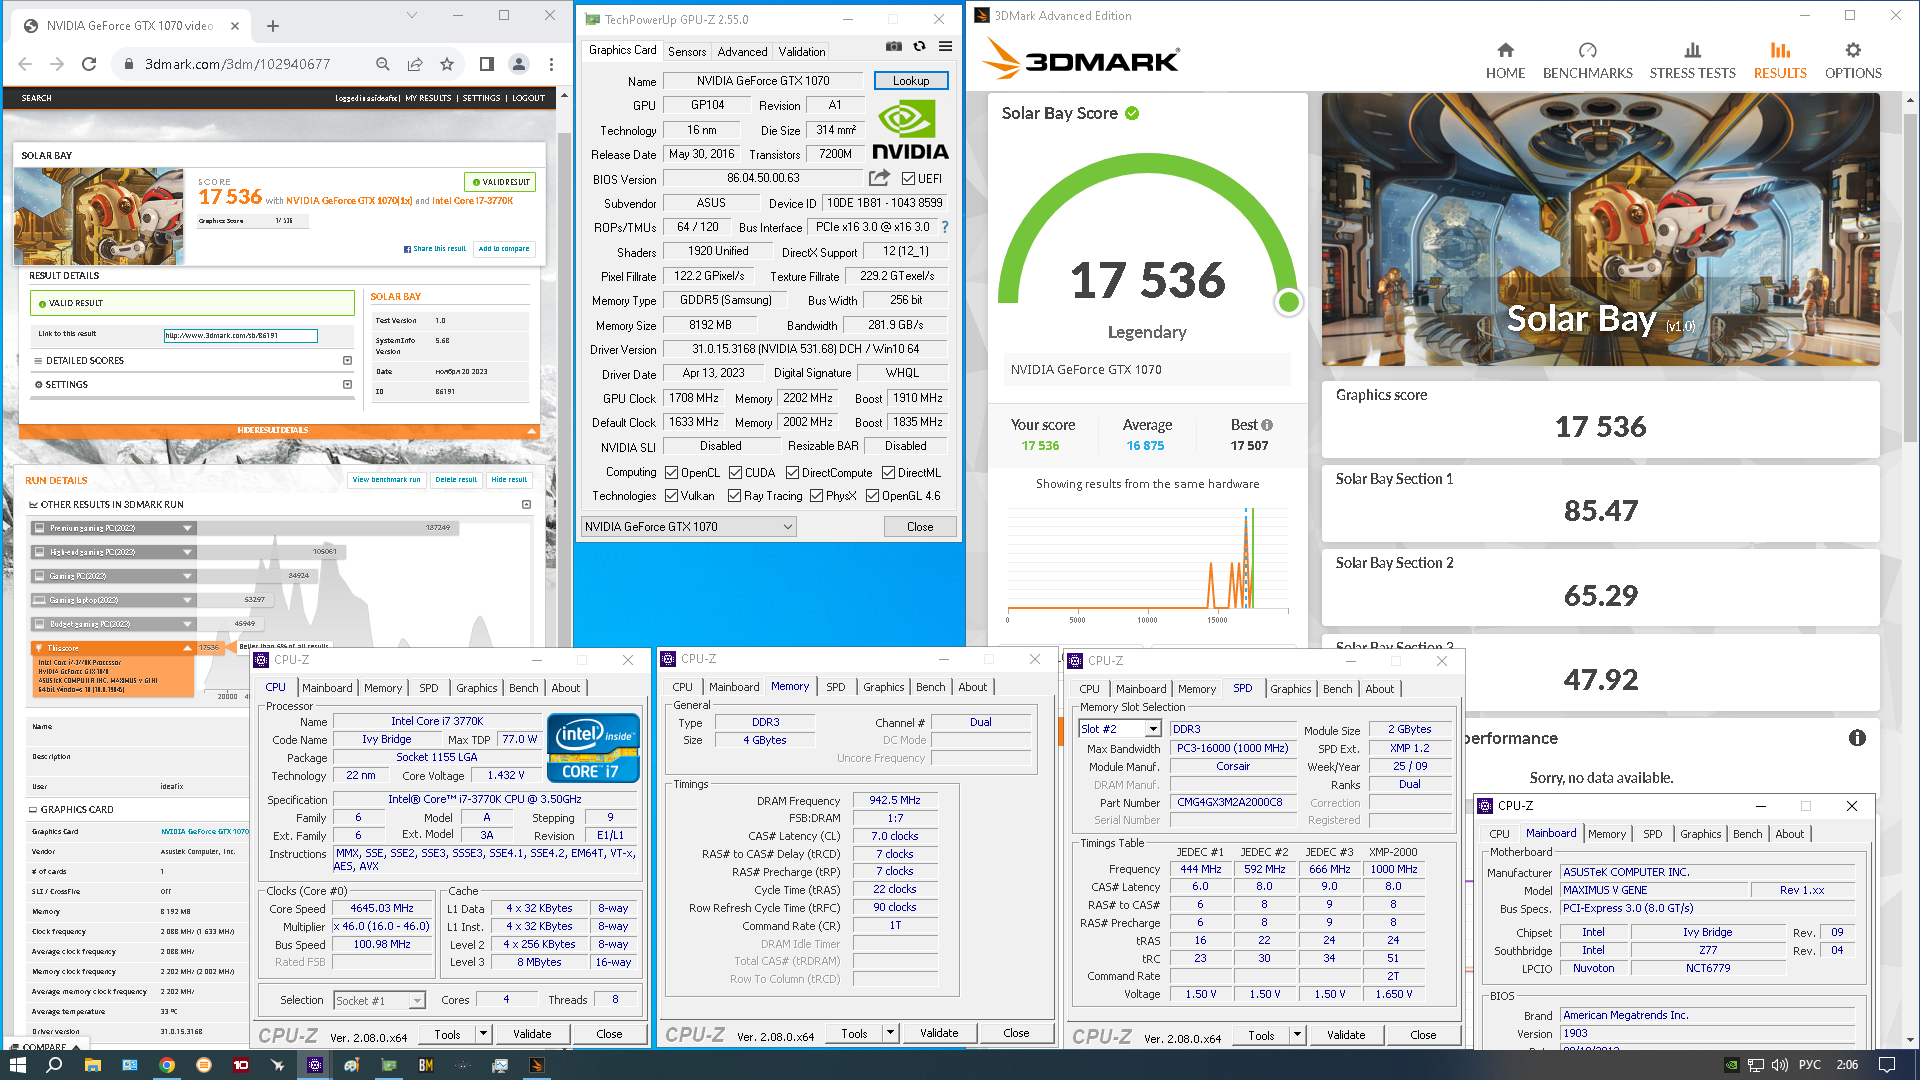Image resolution: width=1920 pixels, height=1080 pixels.
Task: Open RESULTS tab in 3DMark
Action: point(1780,60)
